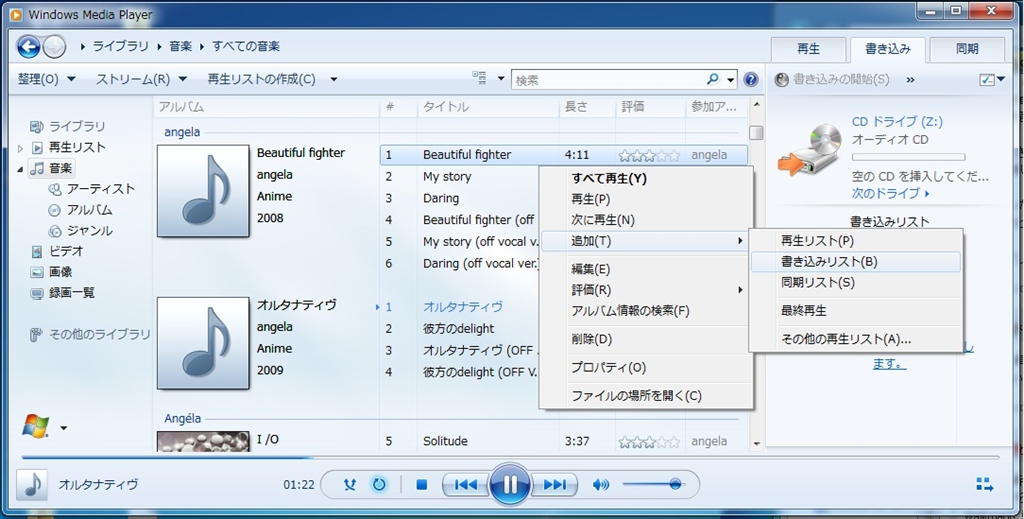The height and width of the screenshot is (519, 1024).
Task: Open the ストリーム(R) dropdown
Action: coord(141,79)
